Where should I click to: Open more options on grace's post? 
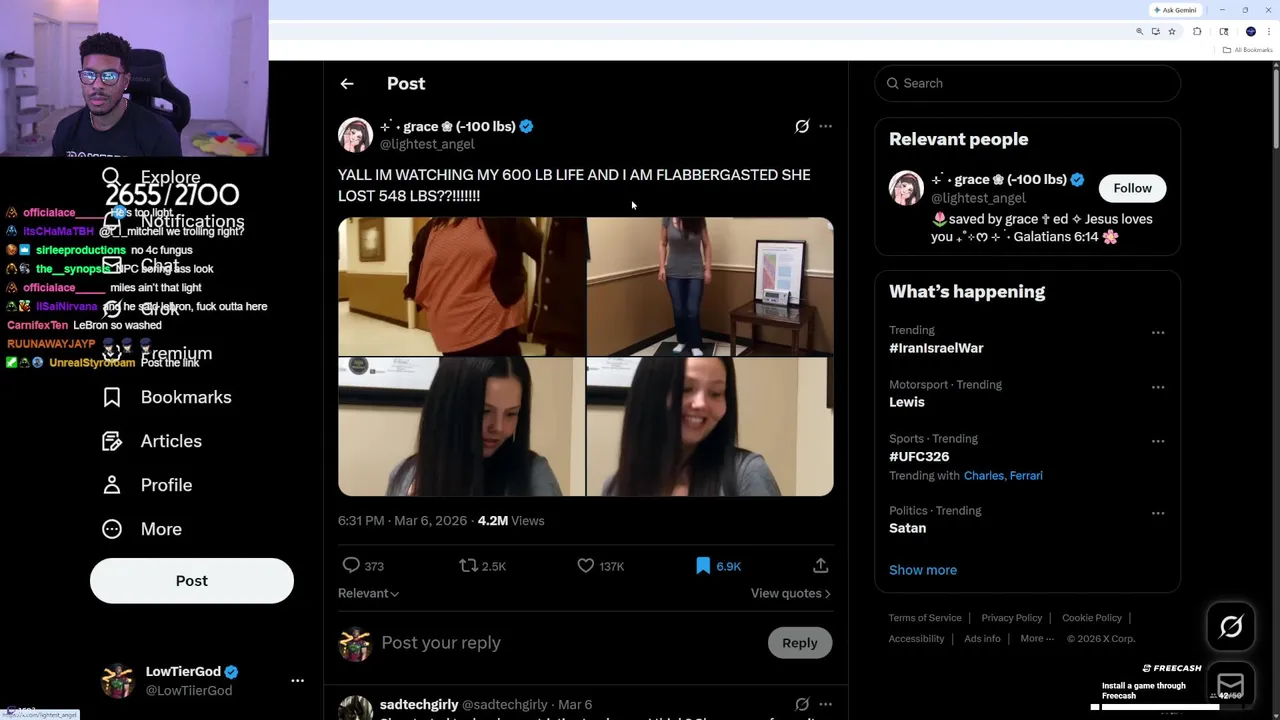(x=825, y=126)
